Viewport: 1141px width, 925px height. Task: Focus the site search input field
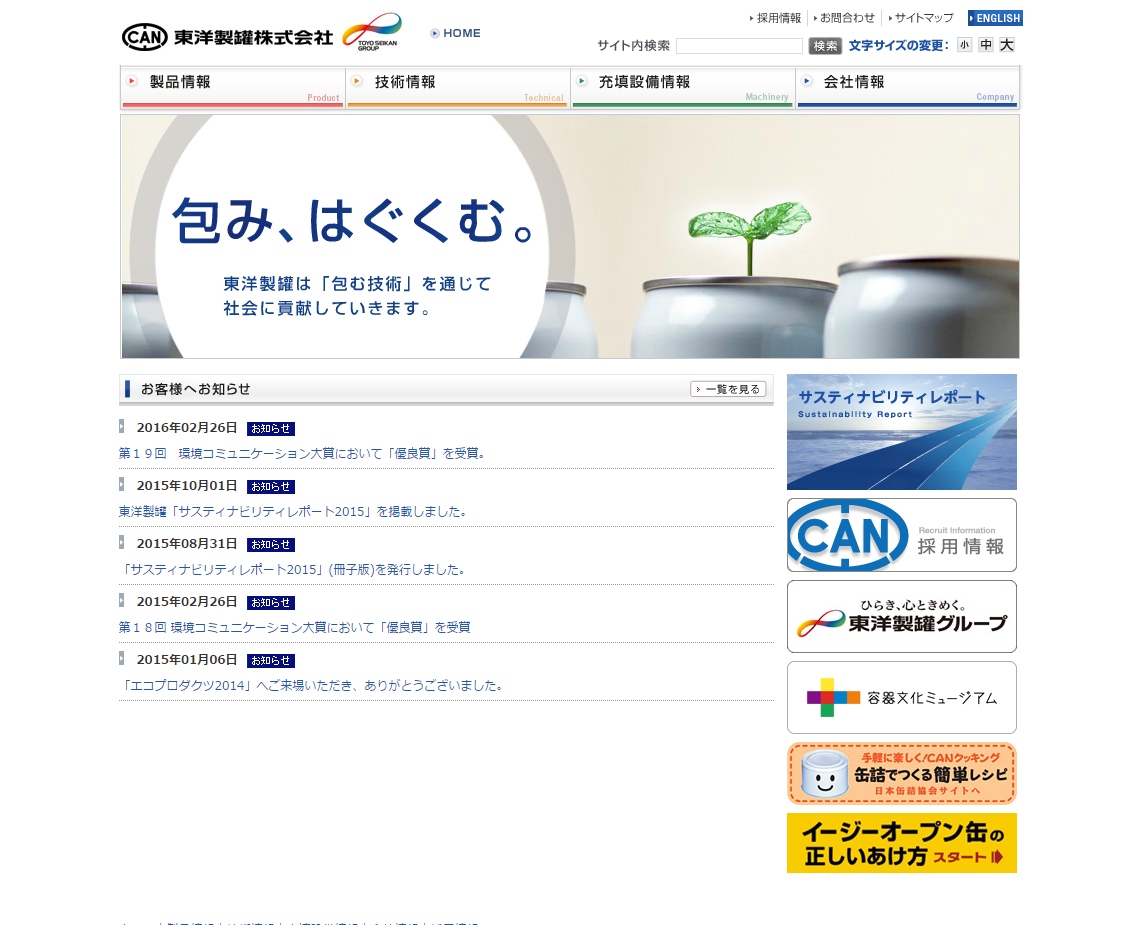point(739,46)
